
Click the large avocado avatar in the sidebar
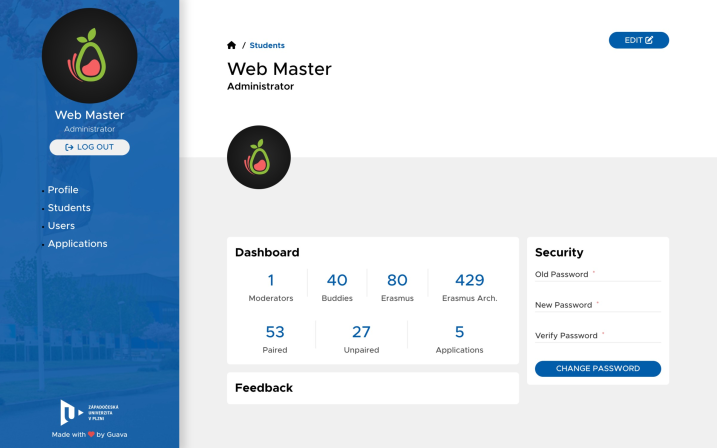(x=90, y=55)
